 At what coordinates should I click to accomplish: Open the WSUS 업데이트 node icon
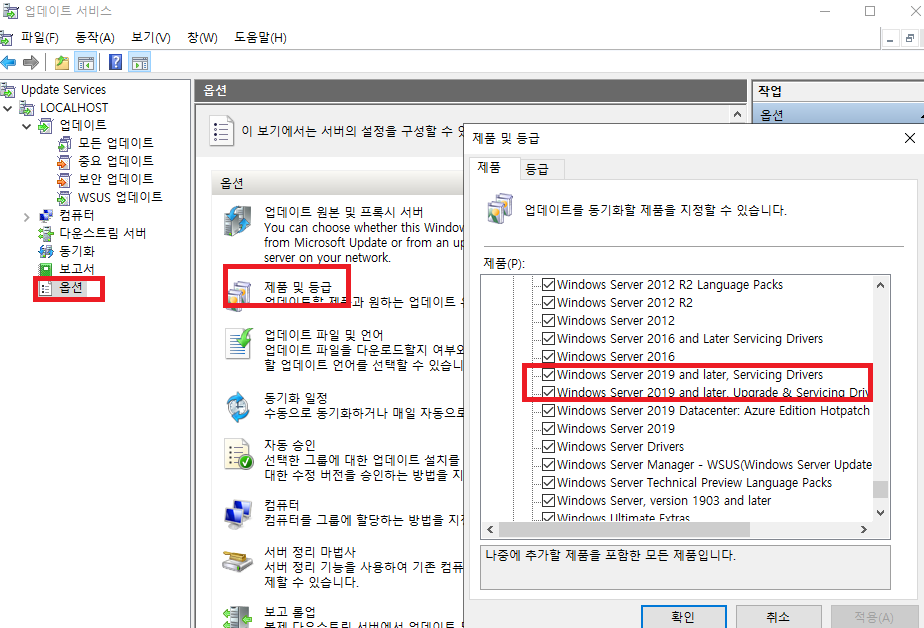tap(64, 197)
